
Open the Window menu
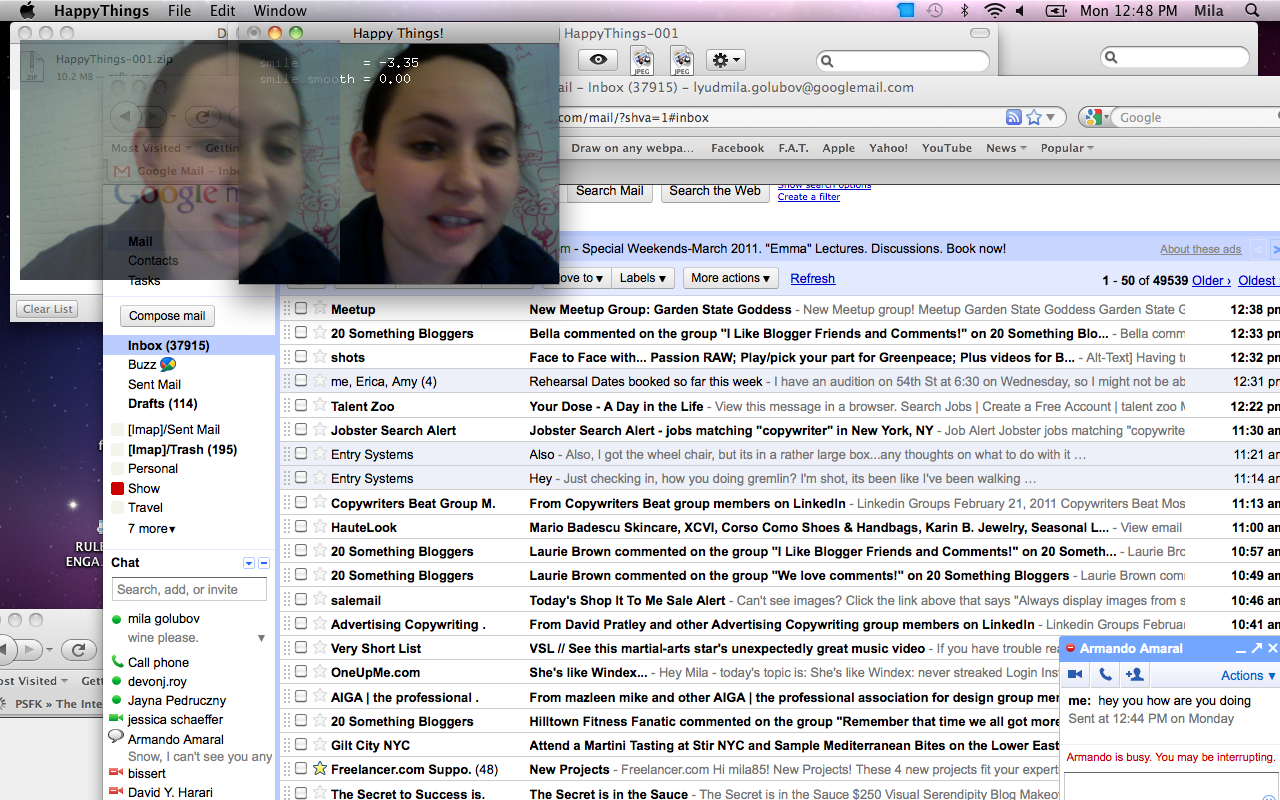[x=280, y=11]
